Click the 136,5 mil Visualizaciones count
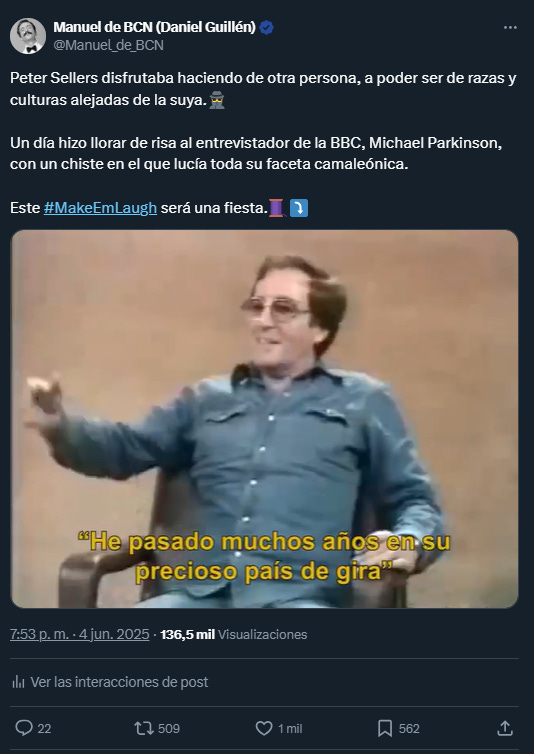Screen dimensions: 534x754 pos(233,634)
